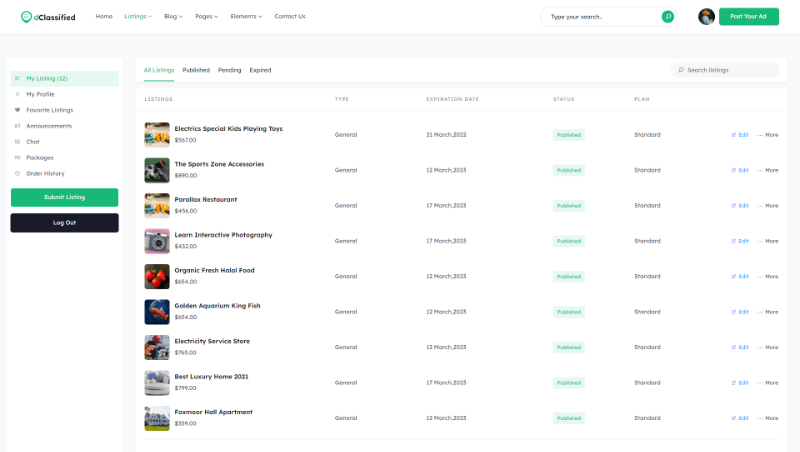Screen dimensions: 800x452
Task: Switch to the Published tab
Action: [196, 70]
